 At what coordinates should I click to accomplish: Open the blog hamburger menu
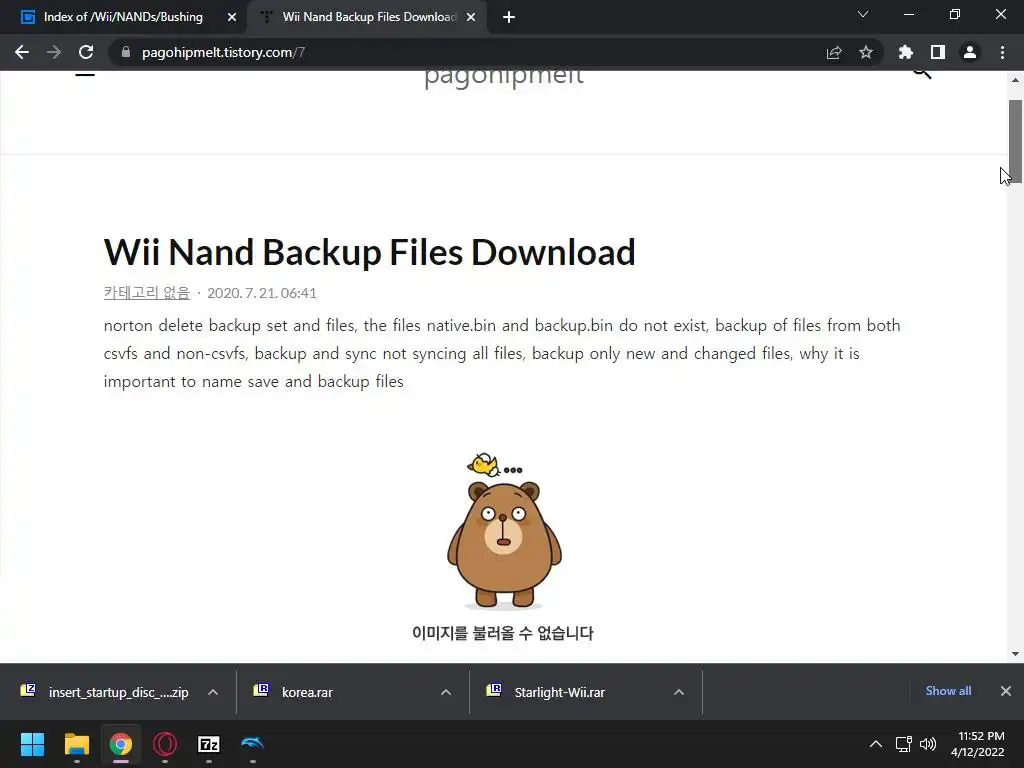pyautogui.click(x=85, y=74)
